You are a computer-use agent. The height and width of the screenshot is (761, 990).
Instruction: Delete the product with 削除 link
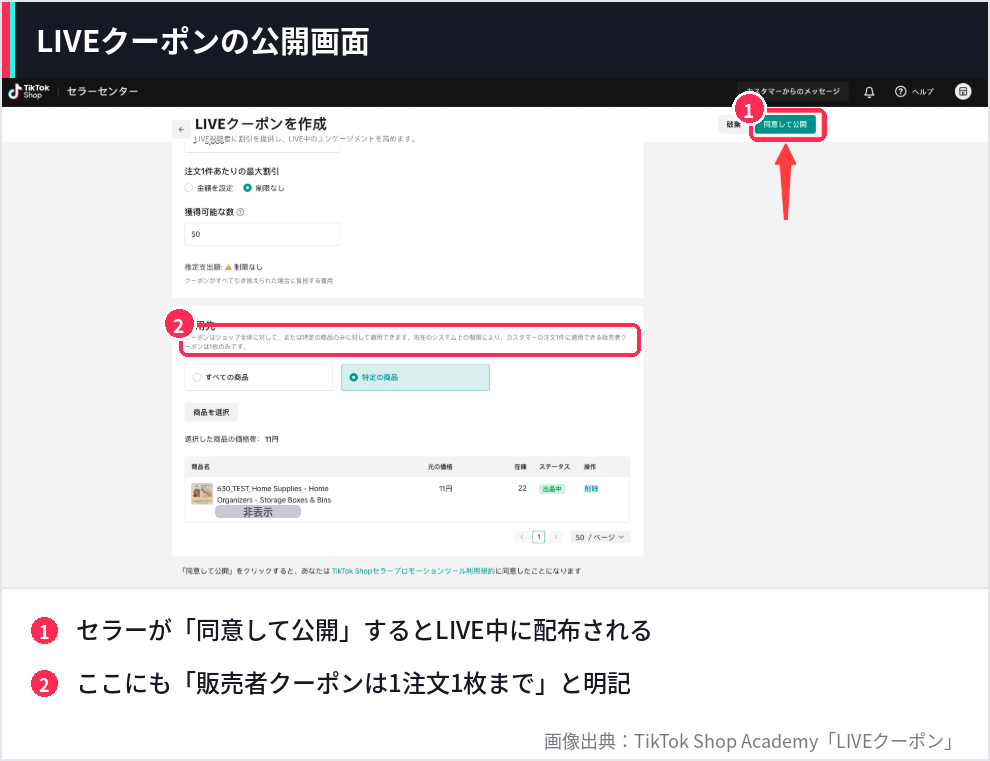[591, 489]
